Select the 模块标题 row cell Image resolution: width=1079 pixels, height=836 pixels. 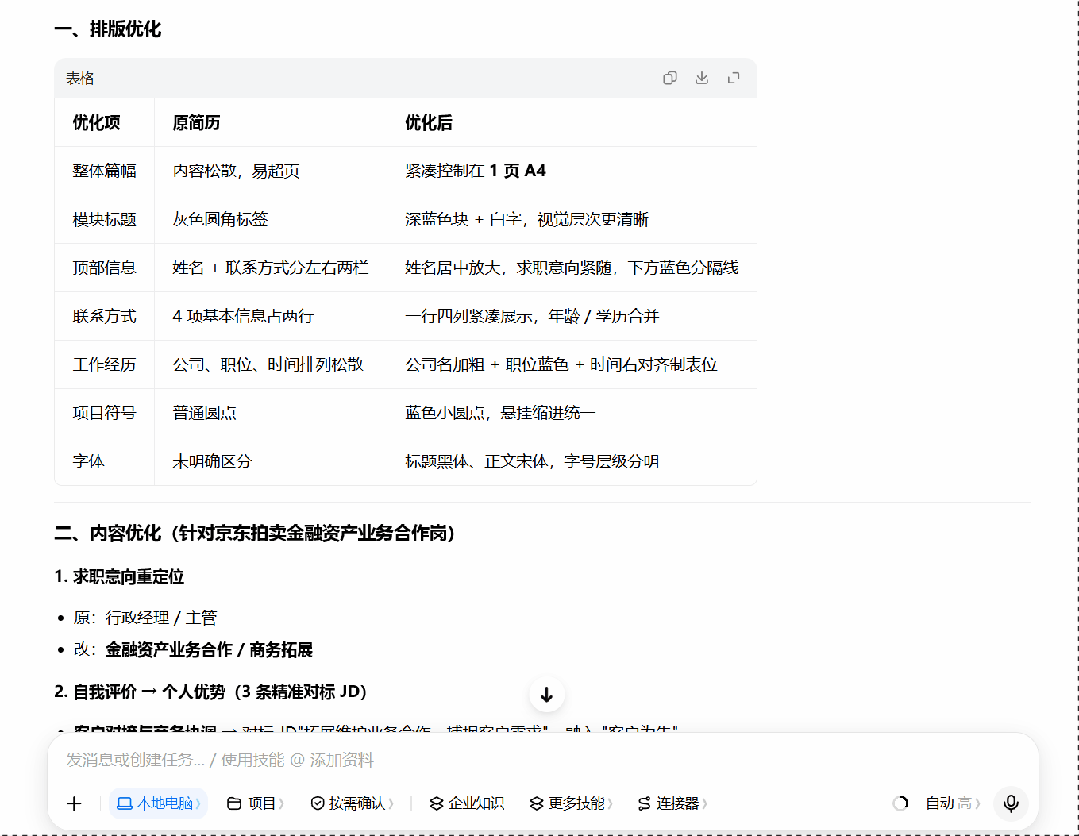pyautogui.click(x=105, y=219)
